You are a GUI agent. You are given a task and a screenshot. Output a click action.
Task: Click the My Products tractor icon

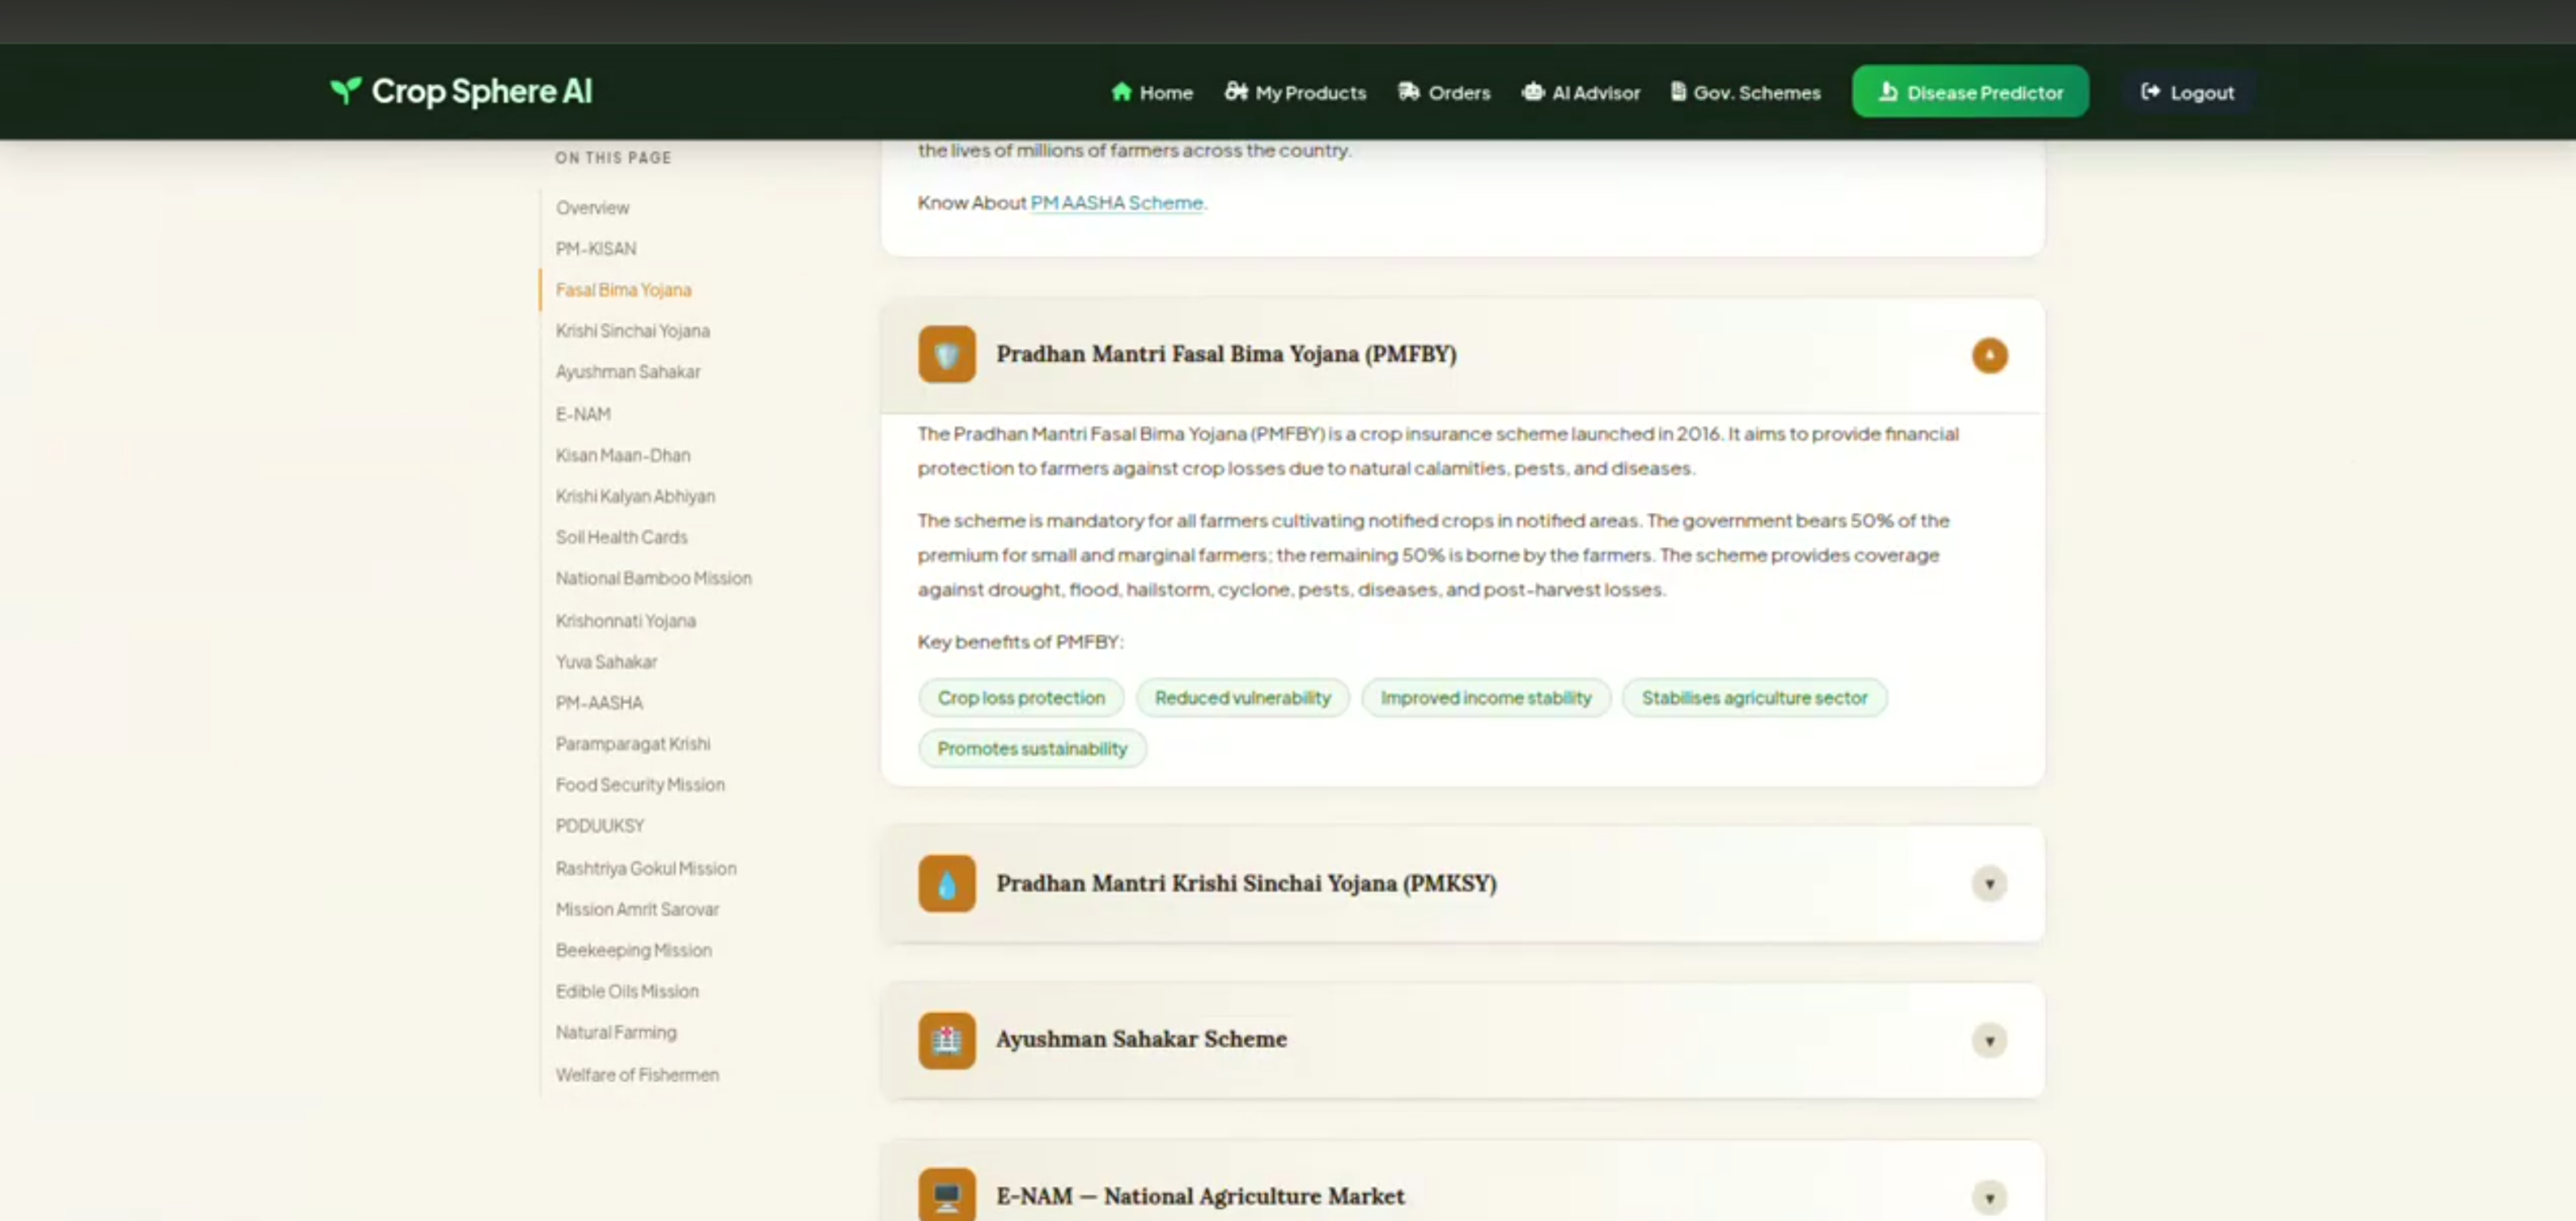[x=1236, y=92]
